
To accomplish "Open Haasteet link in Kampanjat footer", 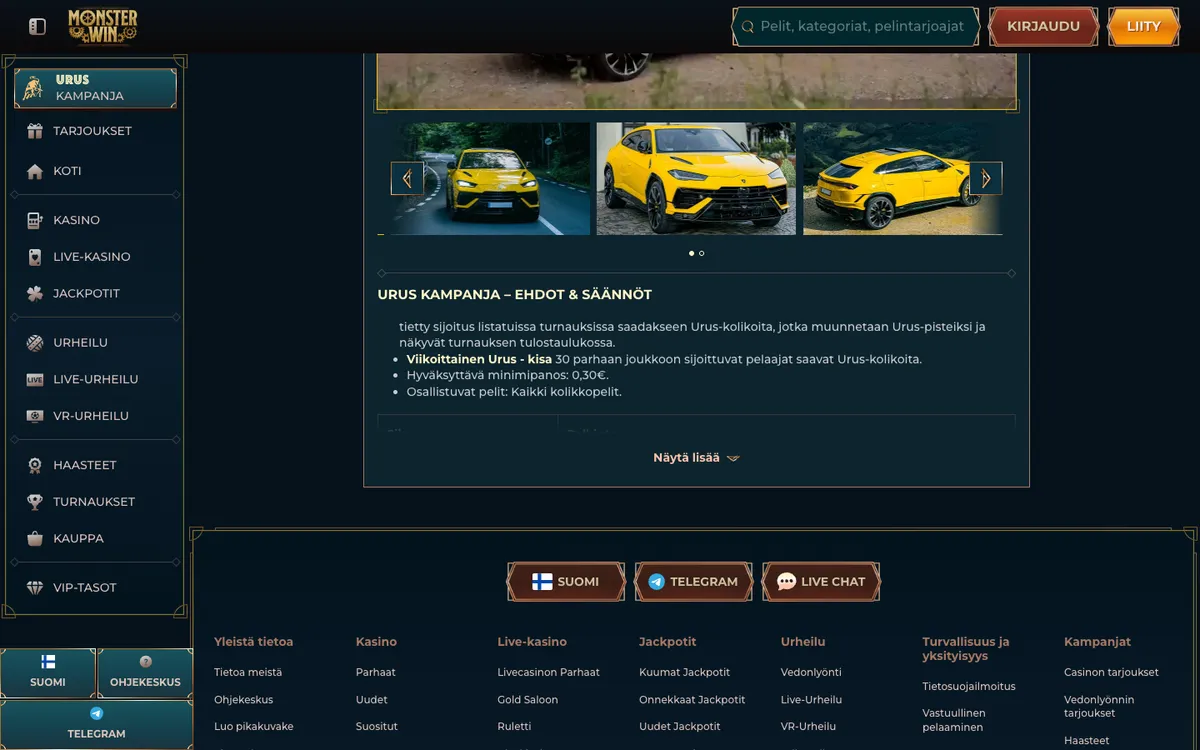I will pos(1087,741).
